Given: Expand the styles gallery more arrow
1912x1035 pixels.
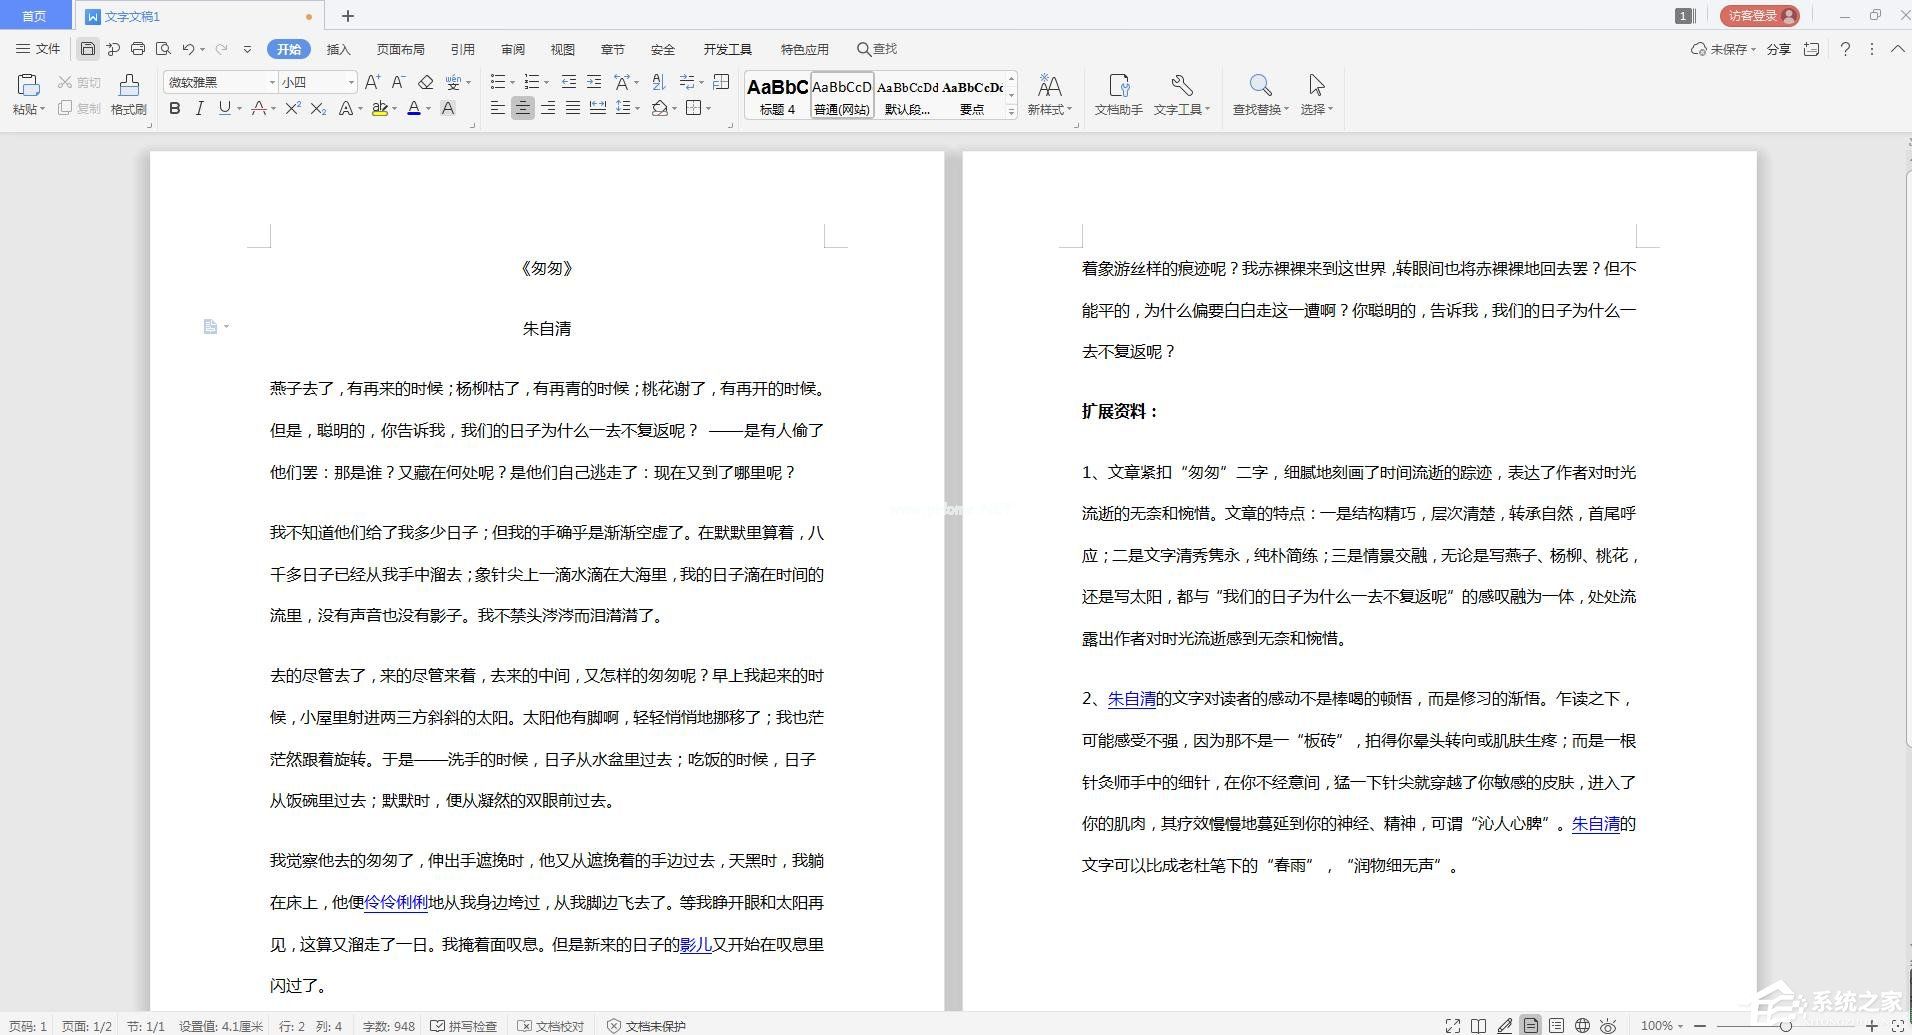Looking at the screenshot, I should tap(1011, 111).
